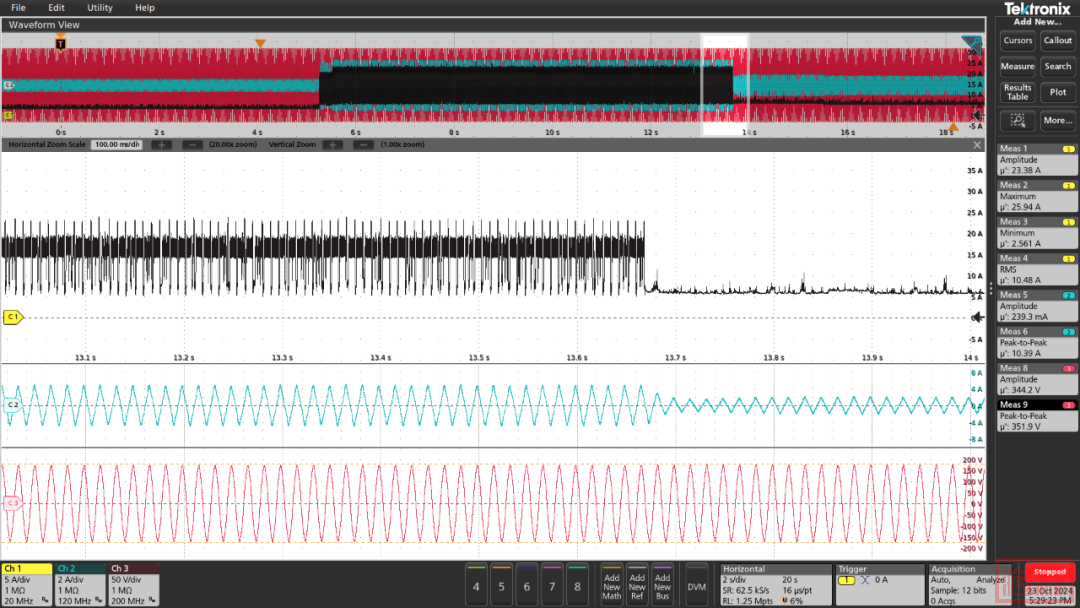Open the Search button
The height and width of the screenshot is (608, 1080).
[x=1057, y=66]
